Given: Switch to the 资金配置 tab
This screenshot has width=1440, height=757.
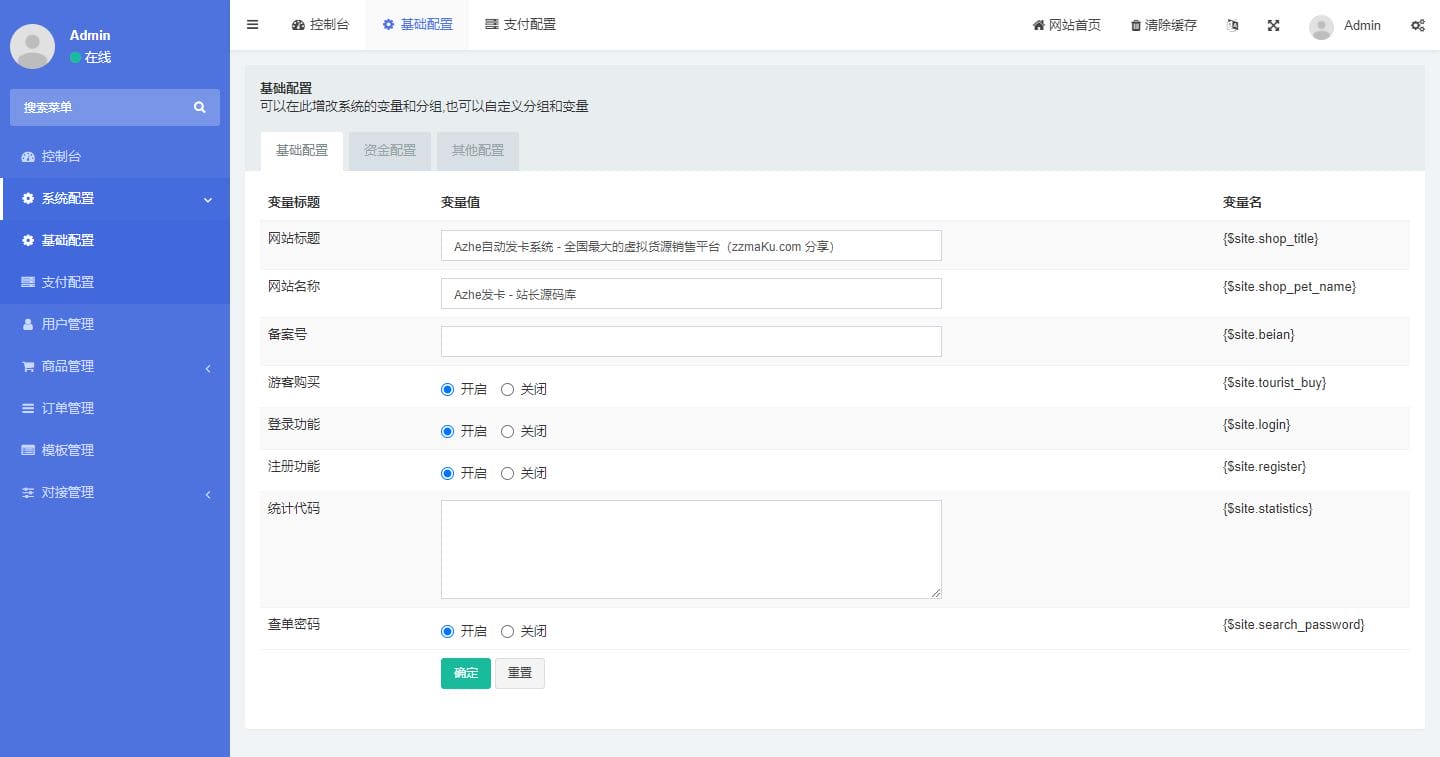Looking at the screenshot, I should coord(389,150).
